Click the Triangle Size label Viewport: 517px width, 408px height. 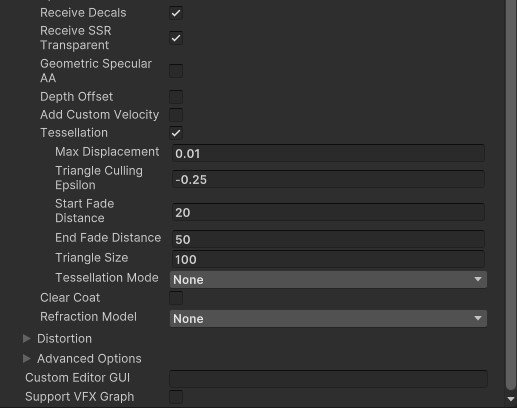tap(92, 258)
